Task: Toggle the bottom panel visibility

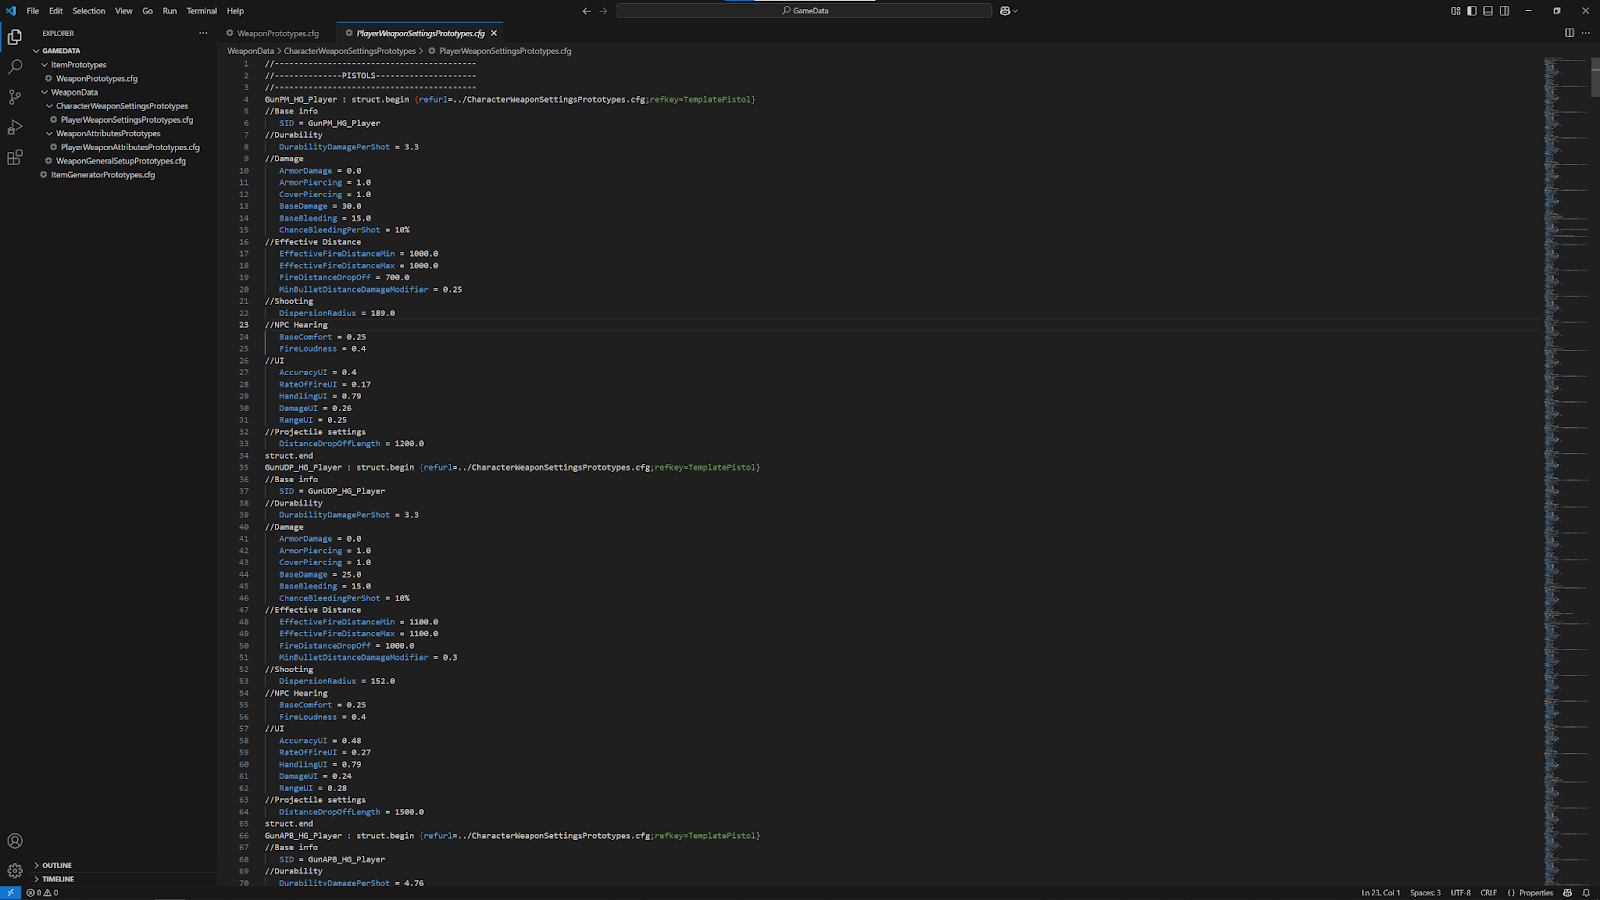Action: coord(1488,11)
